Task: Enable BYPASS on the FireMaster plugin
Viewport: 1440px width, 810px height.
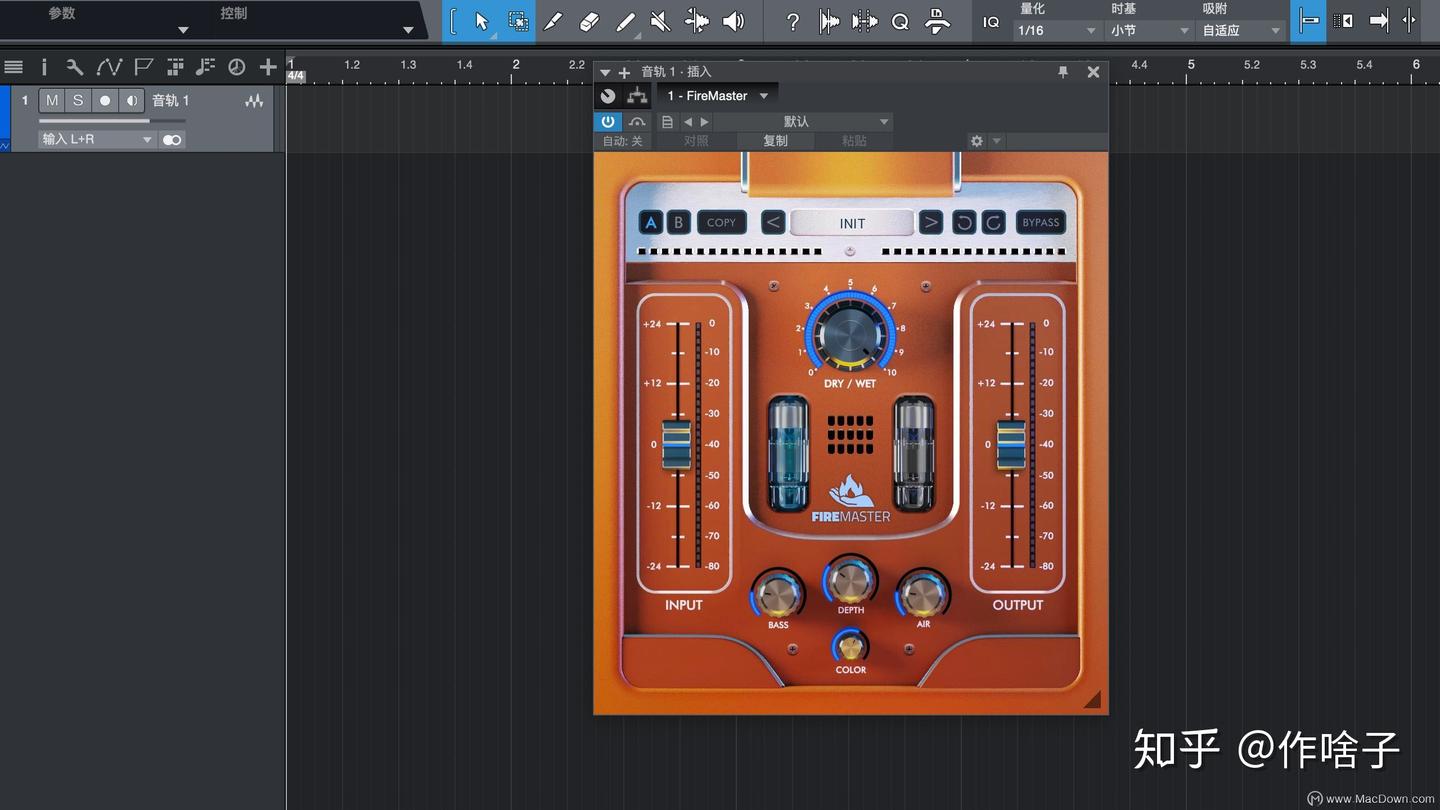Action: click(x=1040, y=222)
